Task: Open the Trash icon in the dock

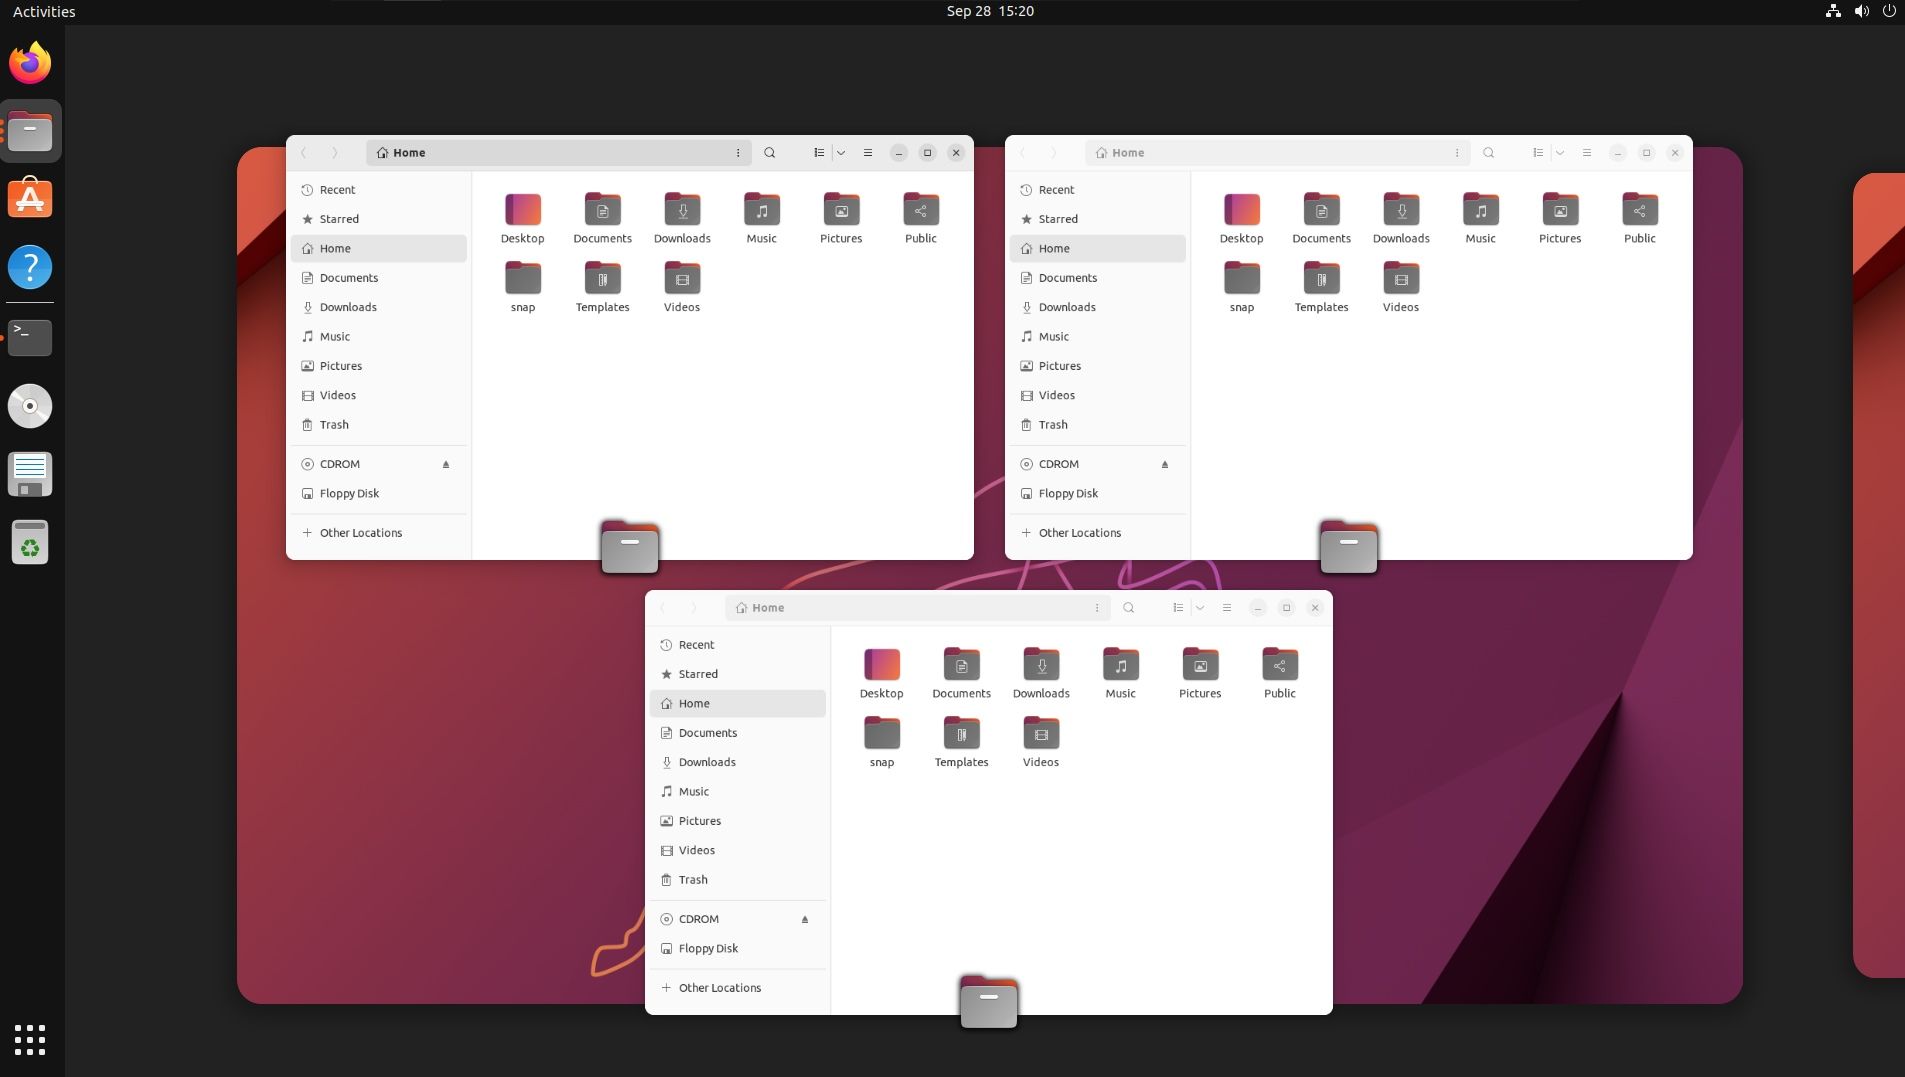Action: click(x=30, y=542)
